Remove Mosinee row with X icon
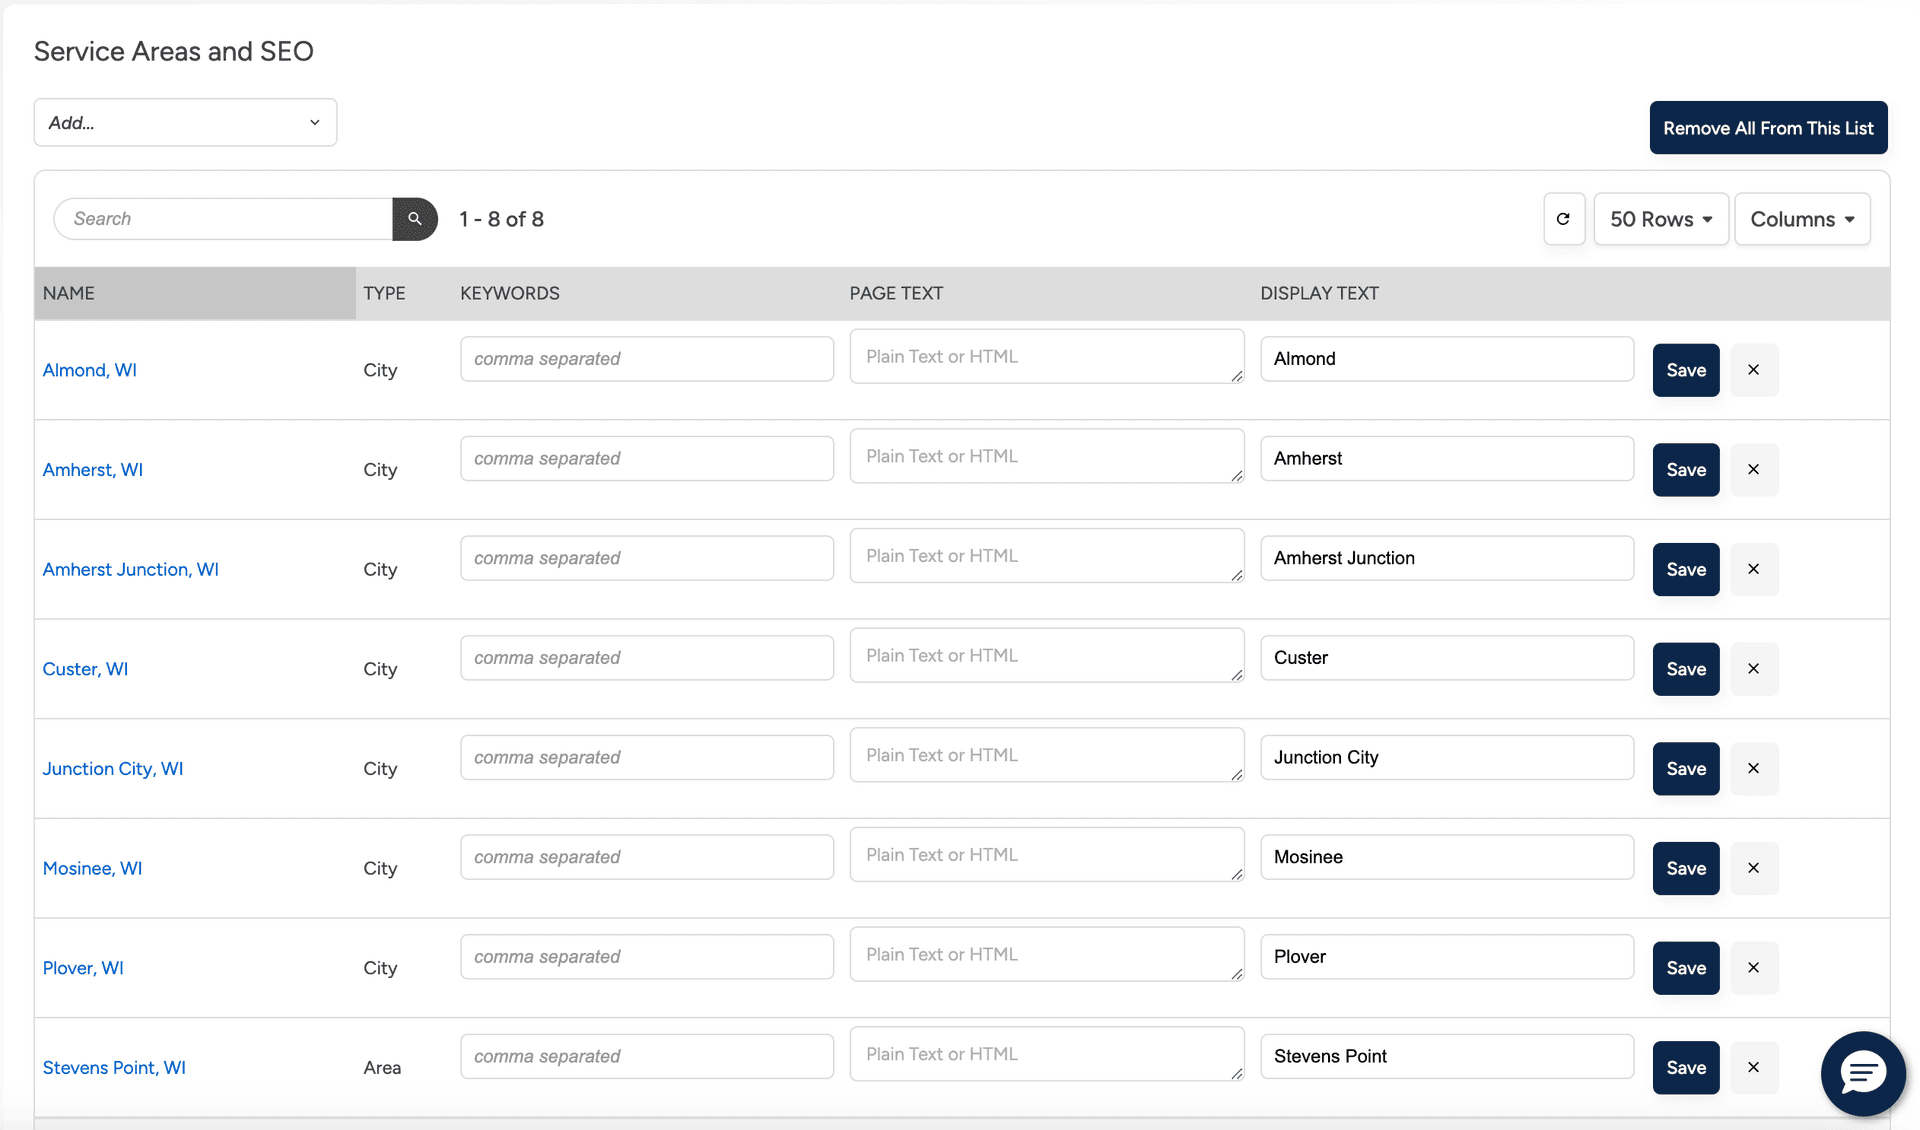This screenshot has height=1130, width=1920. (x=1753, y=868)
